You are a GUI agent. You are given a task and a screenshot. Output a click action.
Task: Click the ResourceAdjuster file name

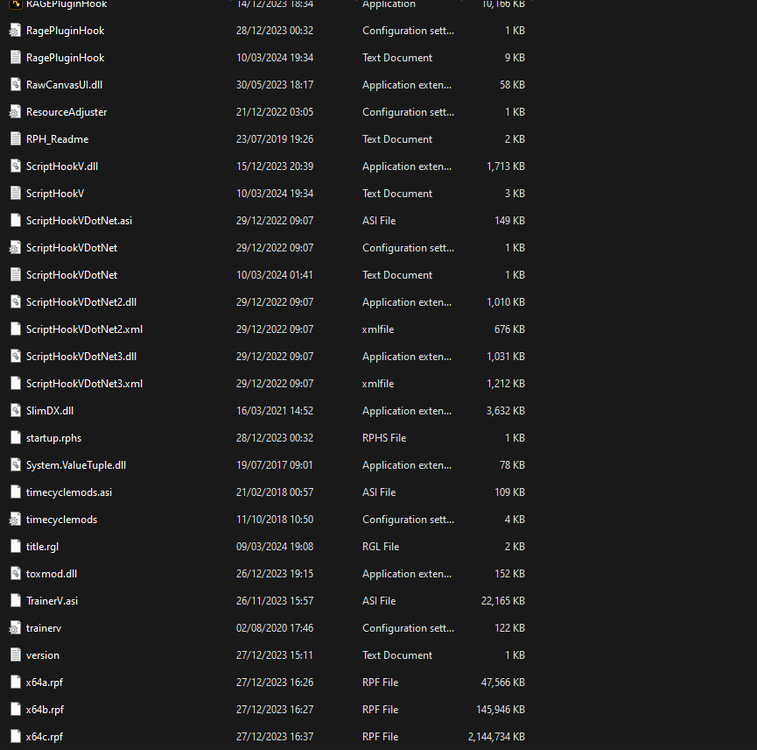point(67,112)
